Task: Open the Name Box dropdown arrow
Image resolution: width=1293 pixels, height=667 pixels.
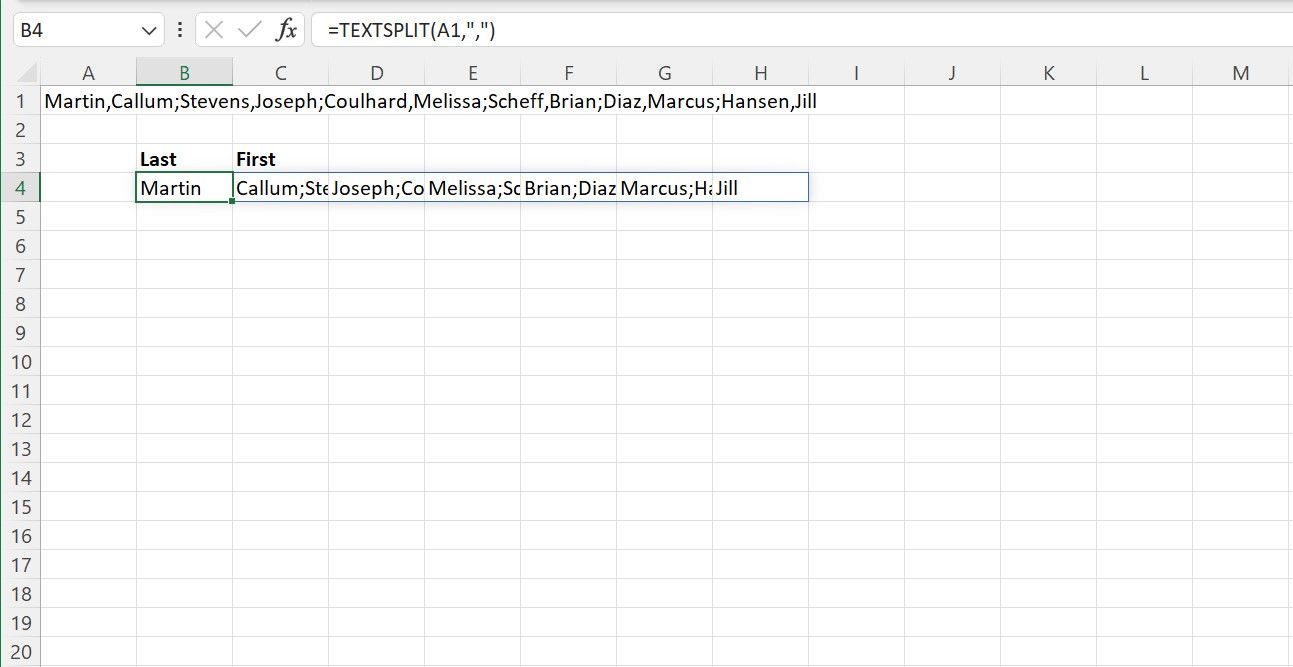Action: pyautogui.click(x=147, y=29)
